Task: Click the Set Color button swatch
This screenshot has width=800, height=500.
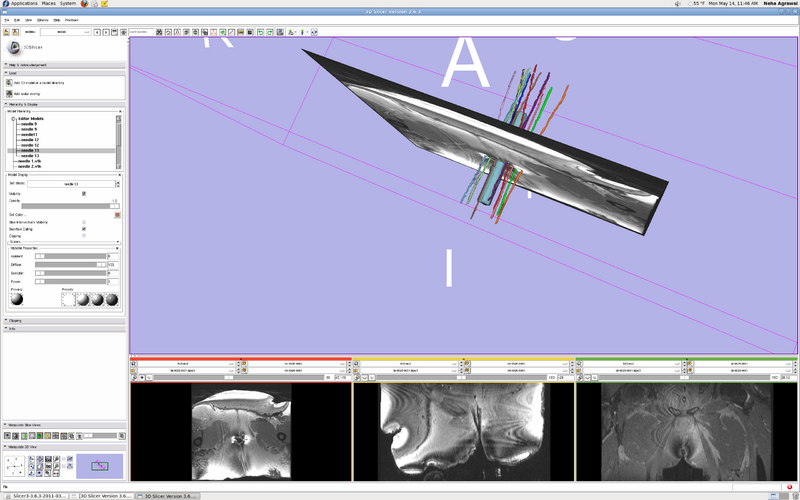Action: pyautogui.click(x=116, y=214)
